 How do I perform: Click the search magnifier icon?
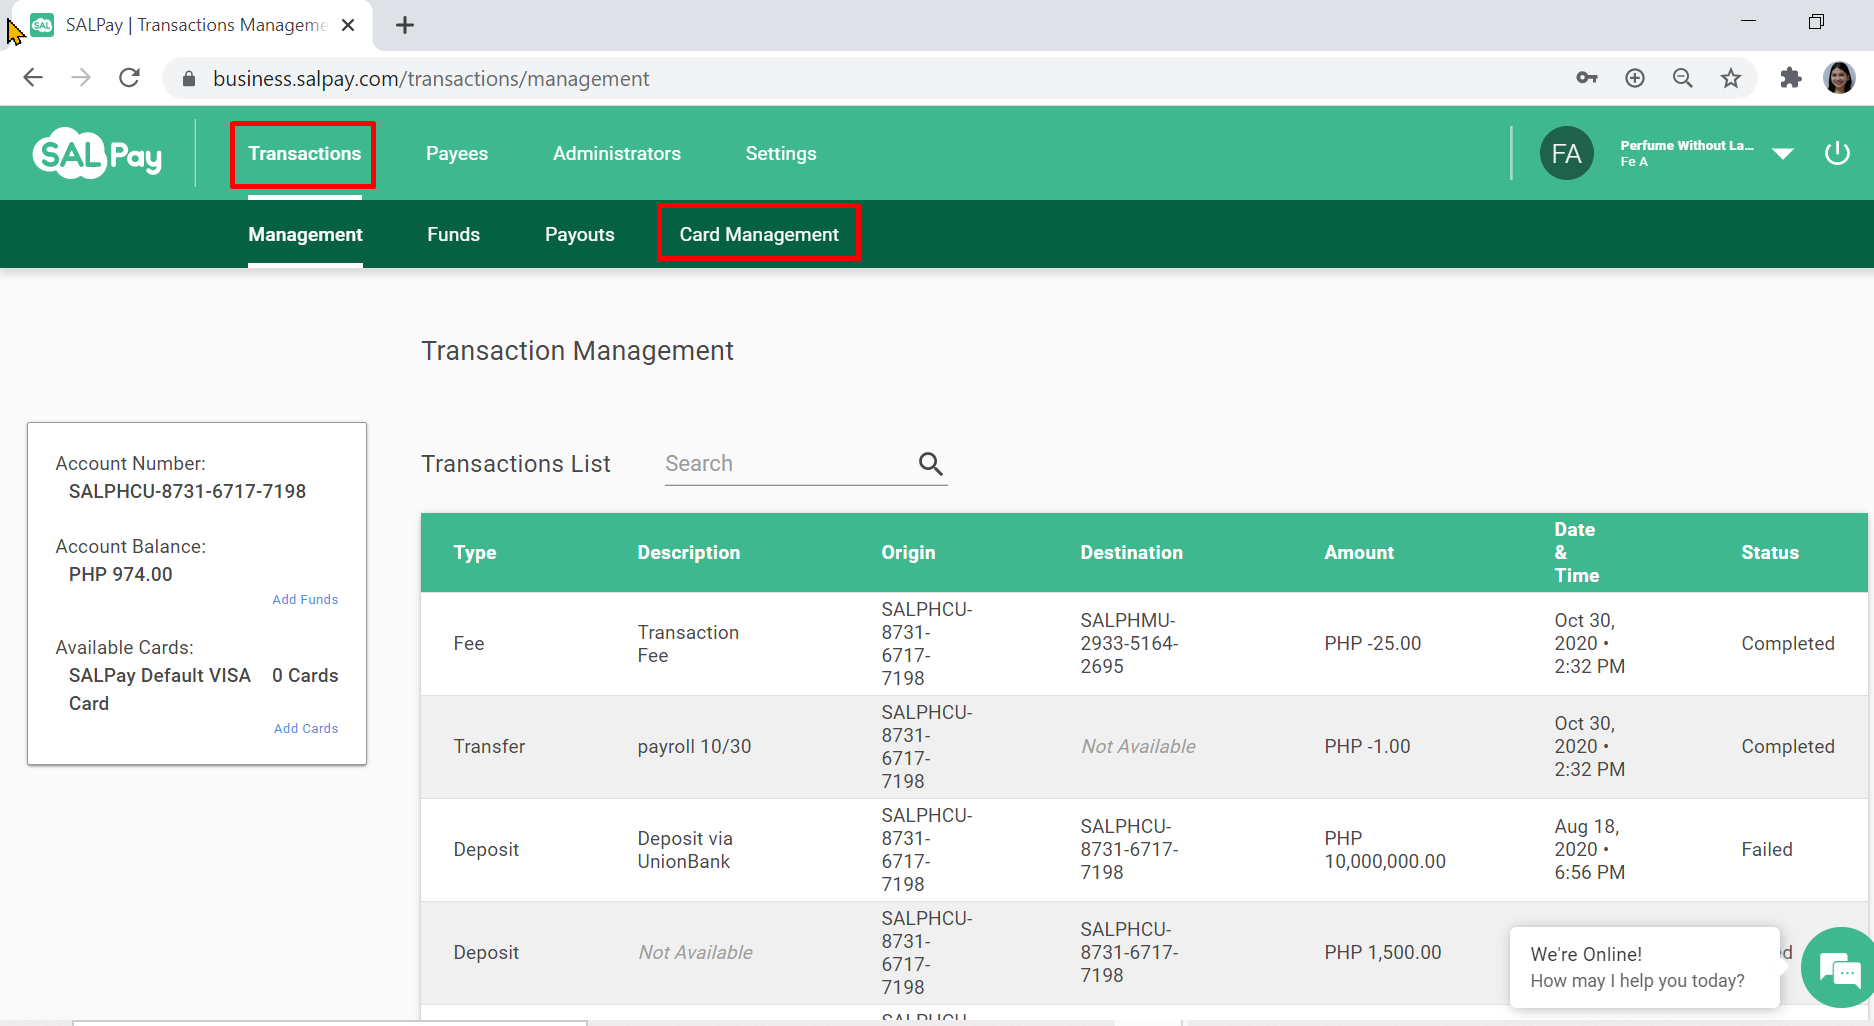click(930, 463)
